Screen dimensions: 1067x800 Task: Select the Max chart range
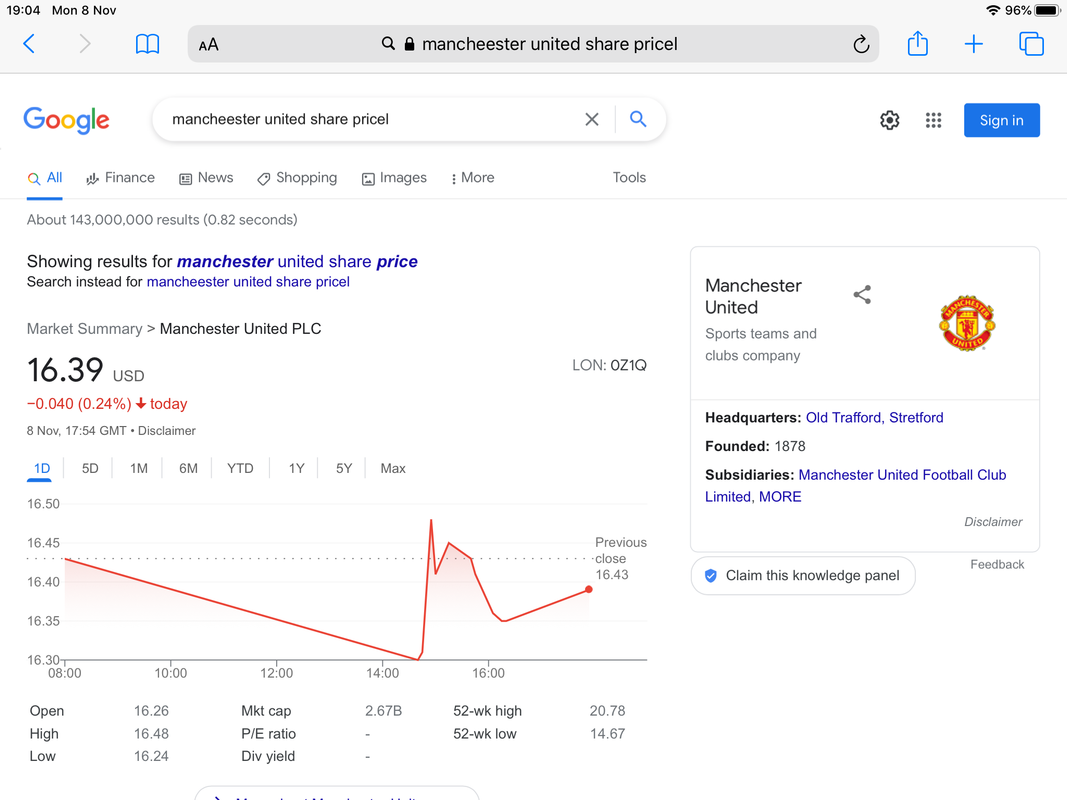coord(393,469)
